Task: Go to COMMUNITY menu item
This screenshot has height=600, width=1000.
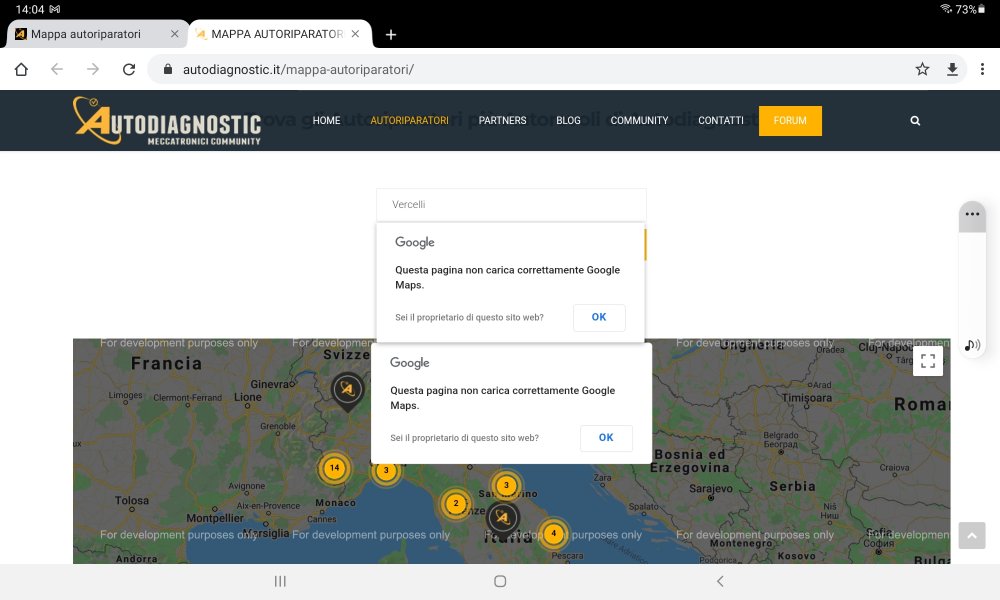Action: pos(639,120)
